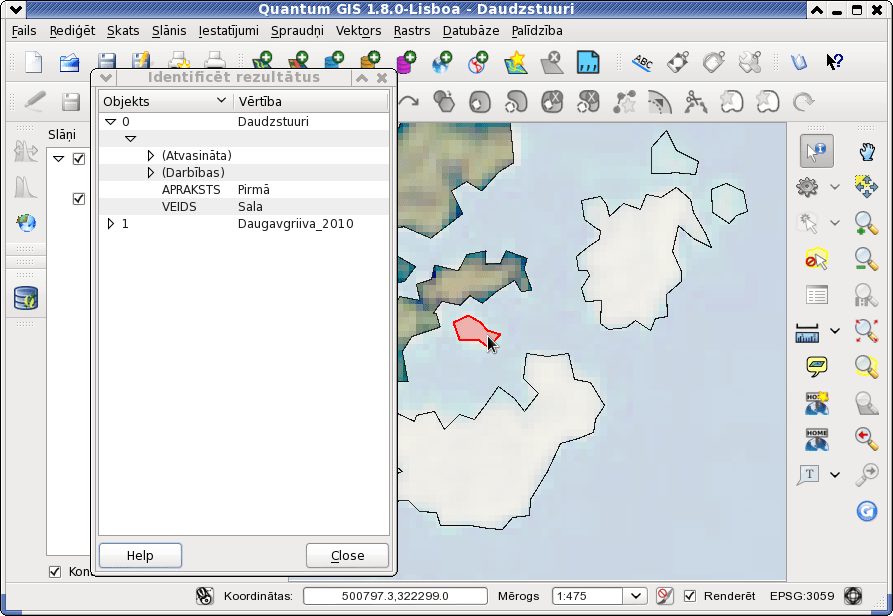Zoom to last extent red arrow icon

tap(866, 438)
